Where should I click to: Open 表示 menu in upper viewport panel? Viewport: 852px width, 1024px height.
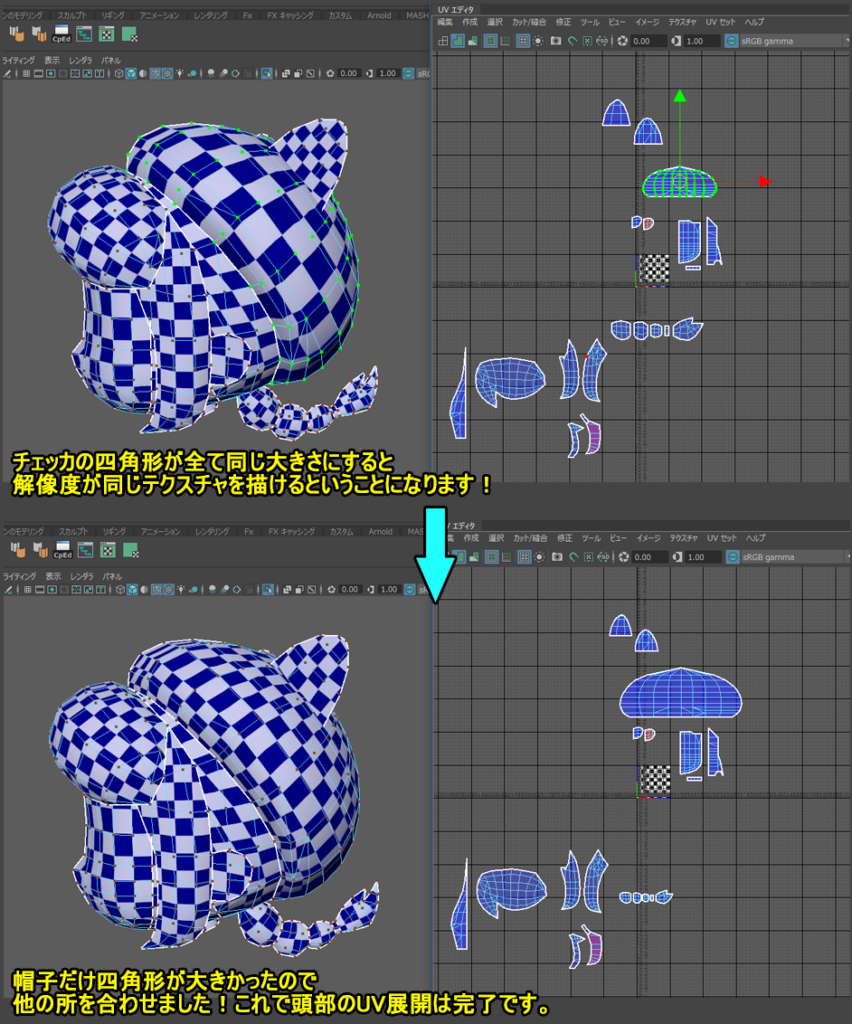click(52, 60)
